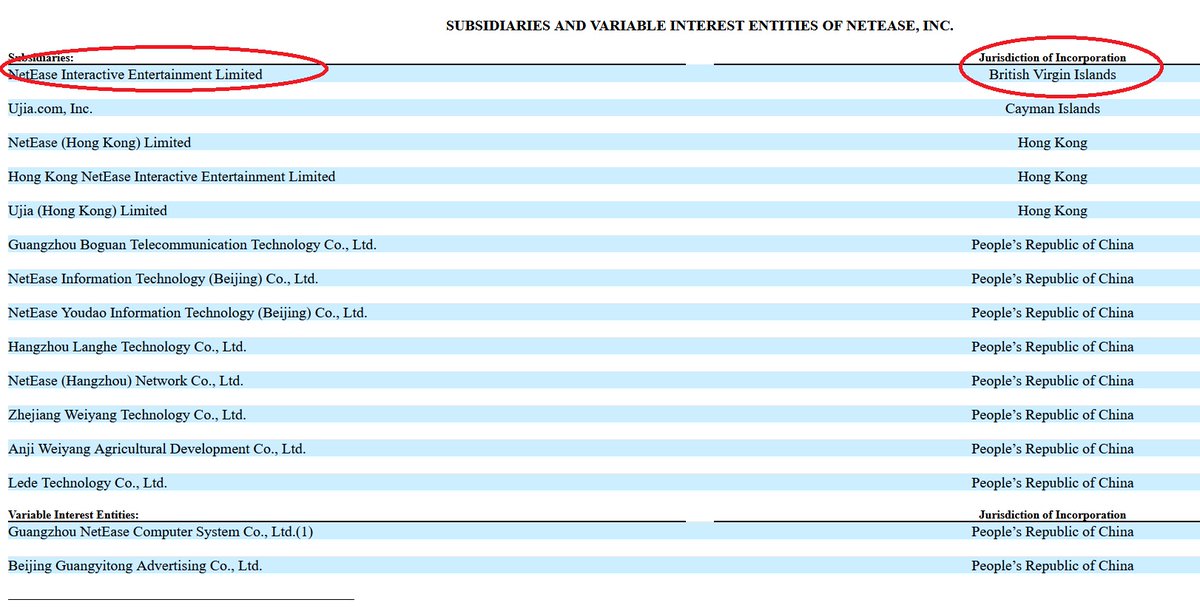Select 'Lede Technology Co., Ltd.' name
The width and height of the screenshot is (1200, 611).
[88, 482]
